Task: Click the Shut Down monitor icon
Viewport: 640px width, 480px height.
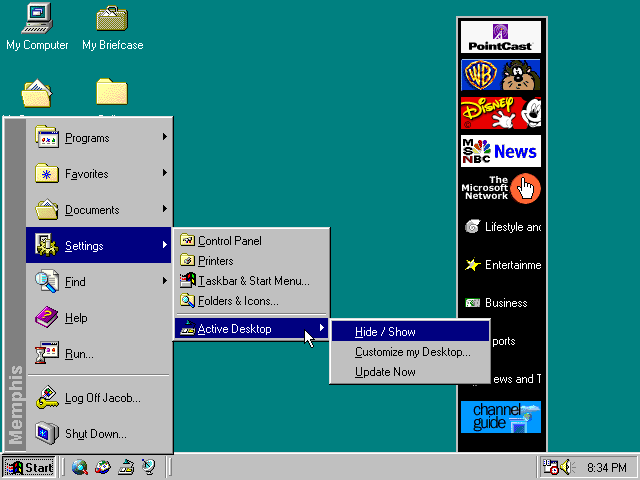Action: [x=47, y=433]
